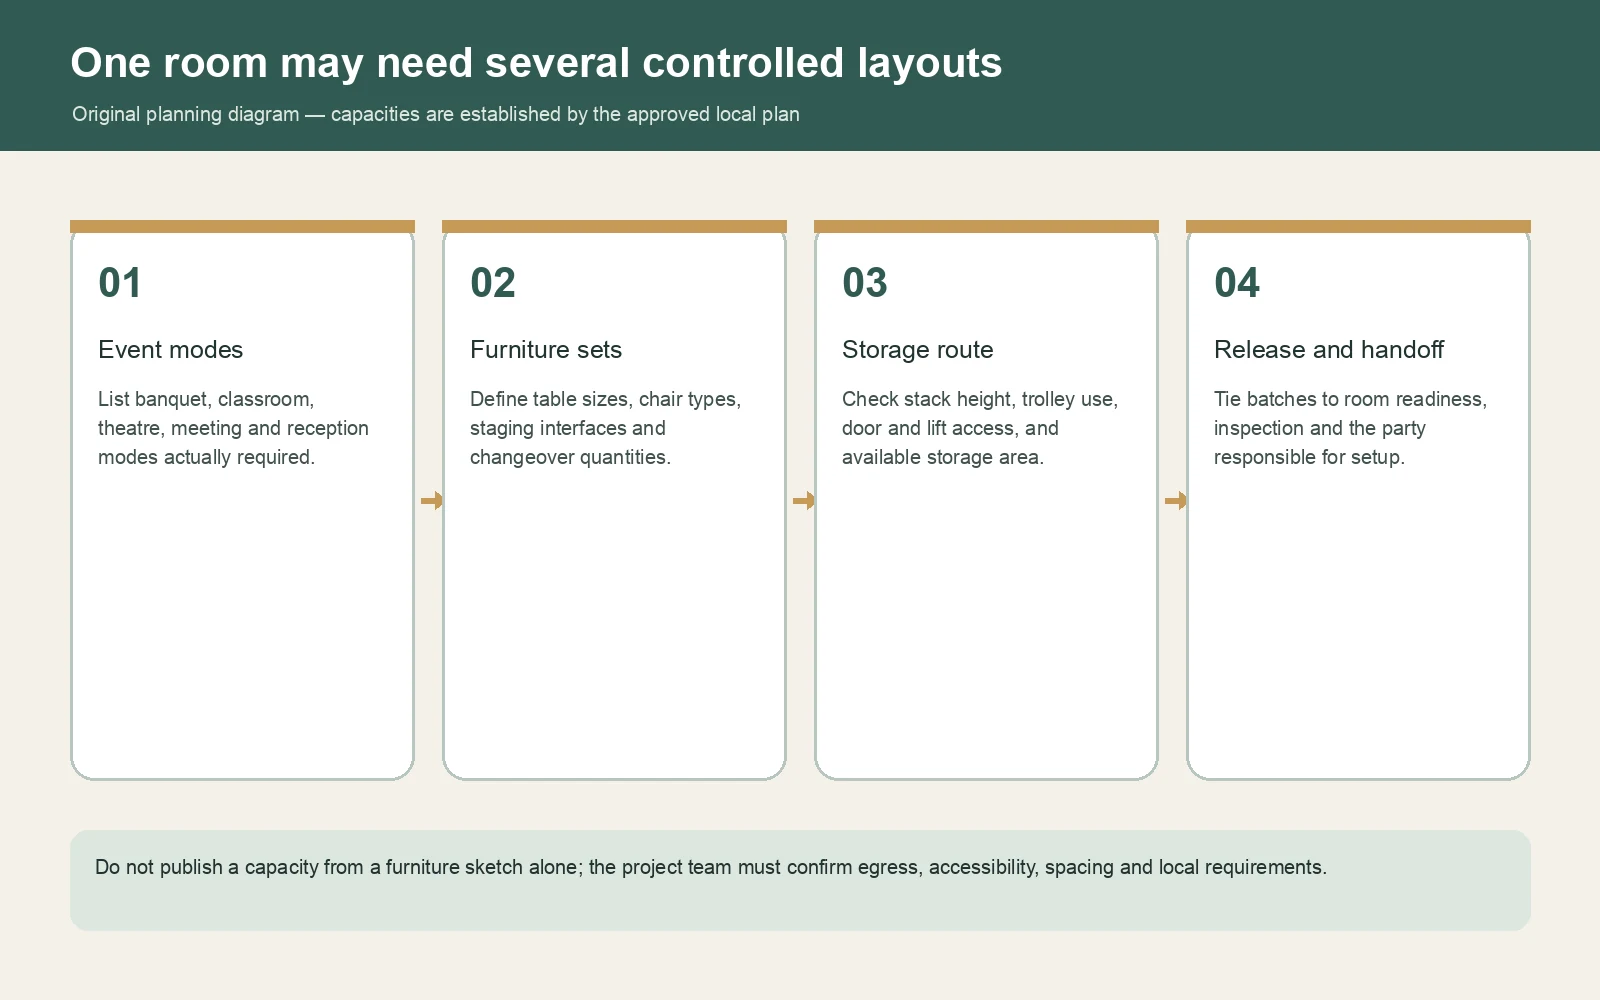This screenshot has width=1600, height=1000.
Task: Select the 'Define table sizes, chair types' text
Action: pos(605,428)
